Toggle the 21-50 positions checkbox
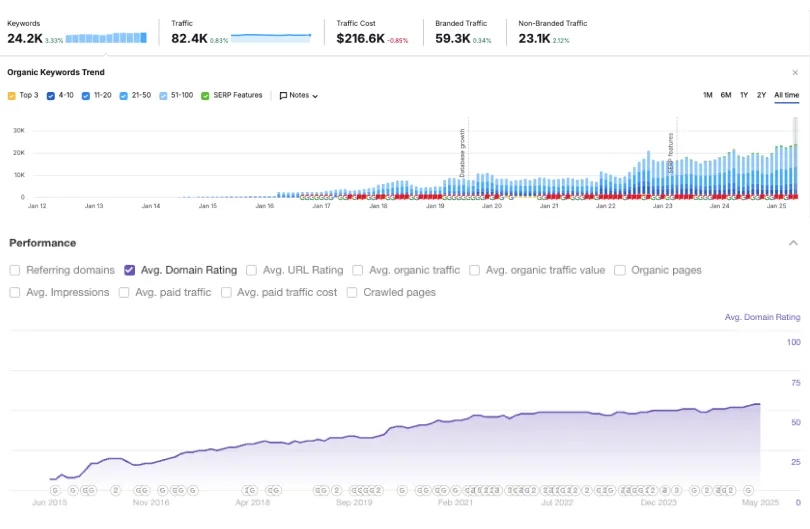 coord(123,96)
